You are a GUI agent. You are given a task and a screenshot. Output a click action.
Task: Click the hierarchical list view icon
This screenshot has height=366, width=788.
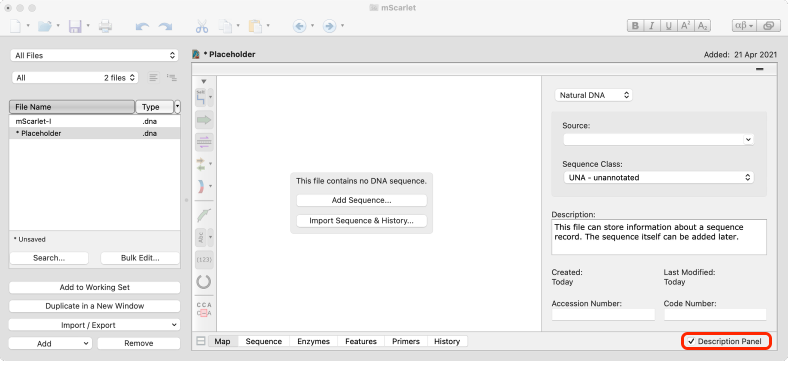172,77
